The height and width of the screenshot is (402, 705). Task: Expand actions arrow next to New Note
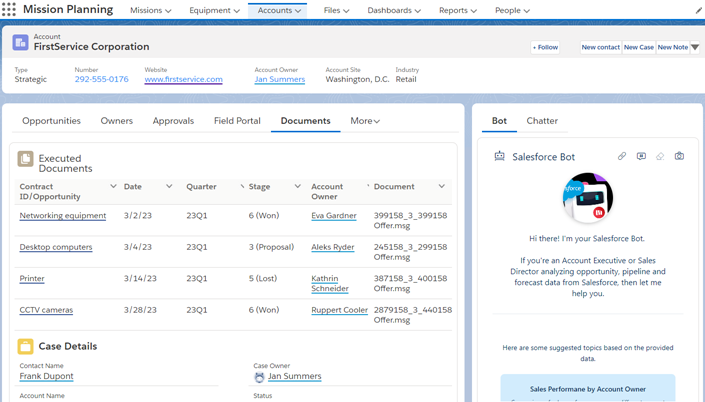[695, 47]
